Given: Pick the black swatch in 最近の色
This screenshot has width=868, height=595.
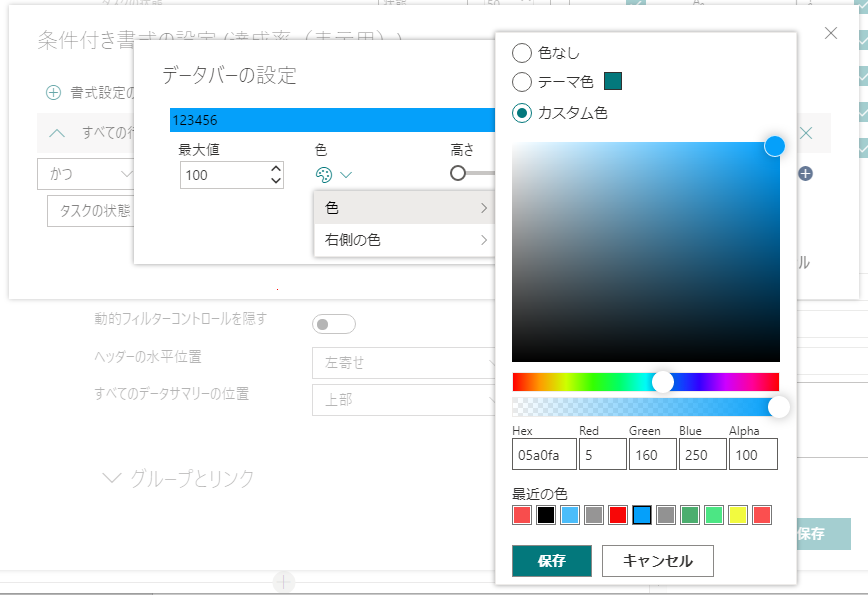Looking at the screenshot, I should point(546,515).
